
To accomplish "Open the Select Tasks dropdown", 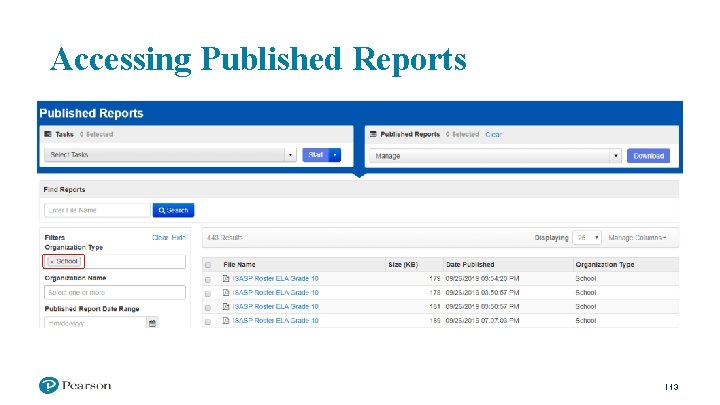I will [170, 155].
